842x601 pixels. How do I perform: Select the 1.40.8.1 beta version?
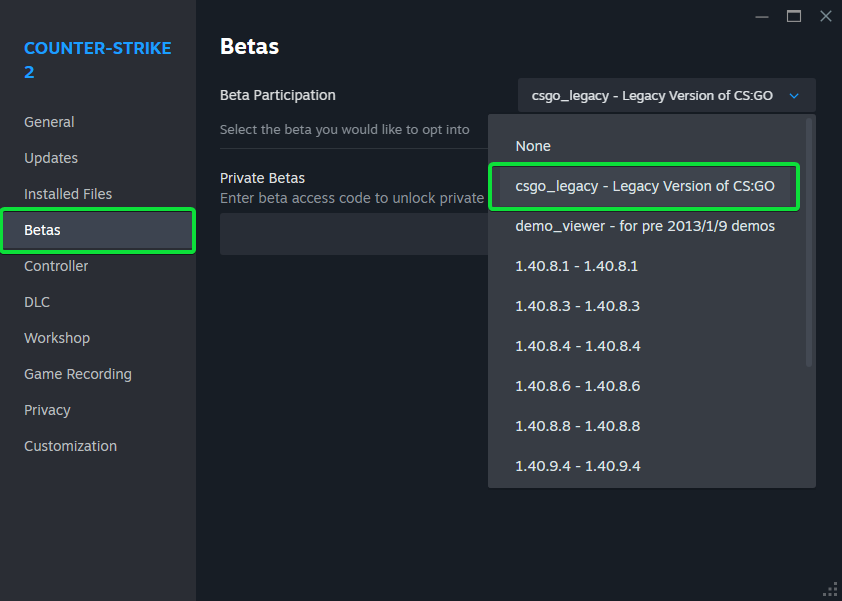(x=576, y=266)
